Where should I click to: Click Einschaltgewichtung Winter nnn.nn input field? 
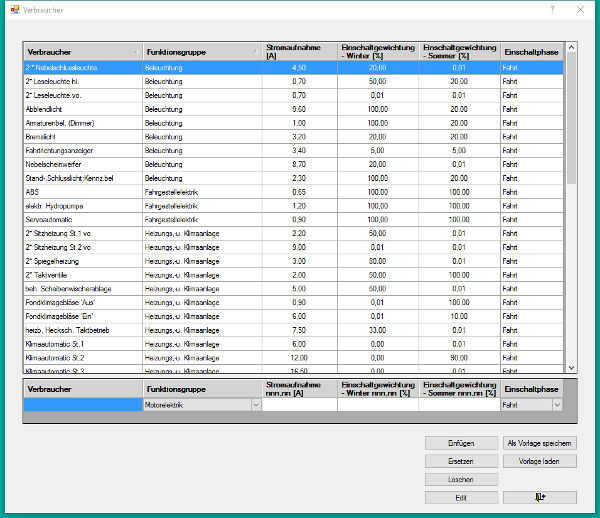(x=378, y=405)
